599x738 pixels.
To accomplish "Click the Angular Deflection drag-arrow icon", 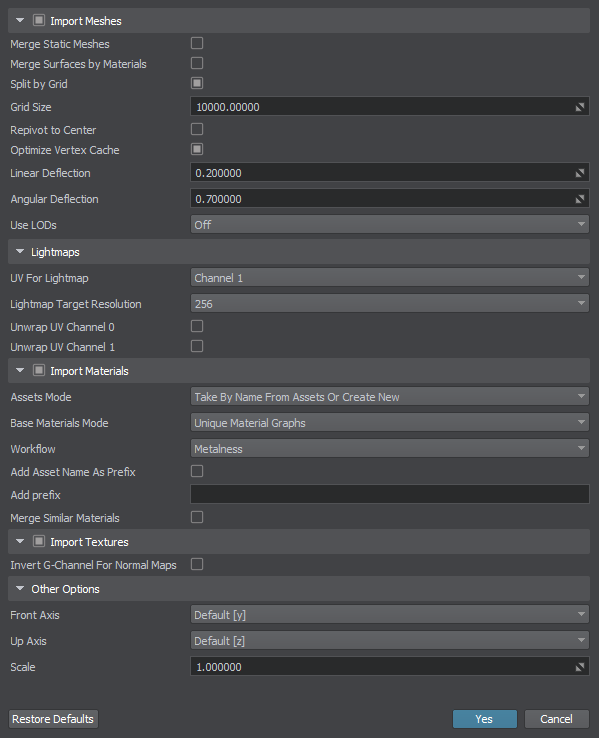I will [580, 199].
